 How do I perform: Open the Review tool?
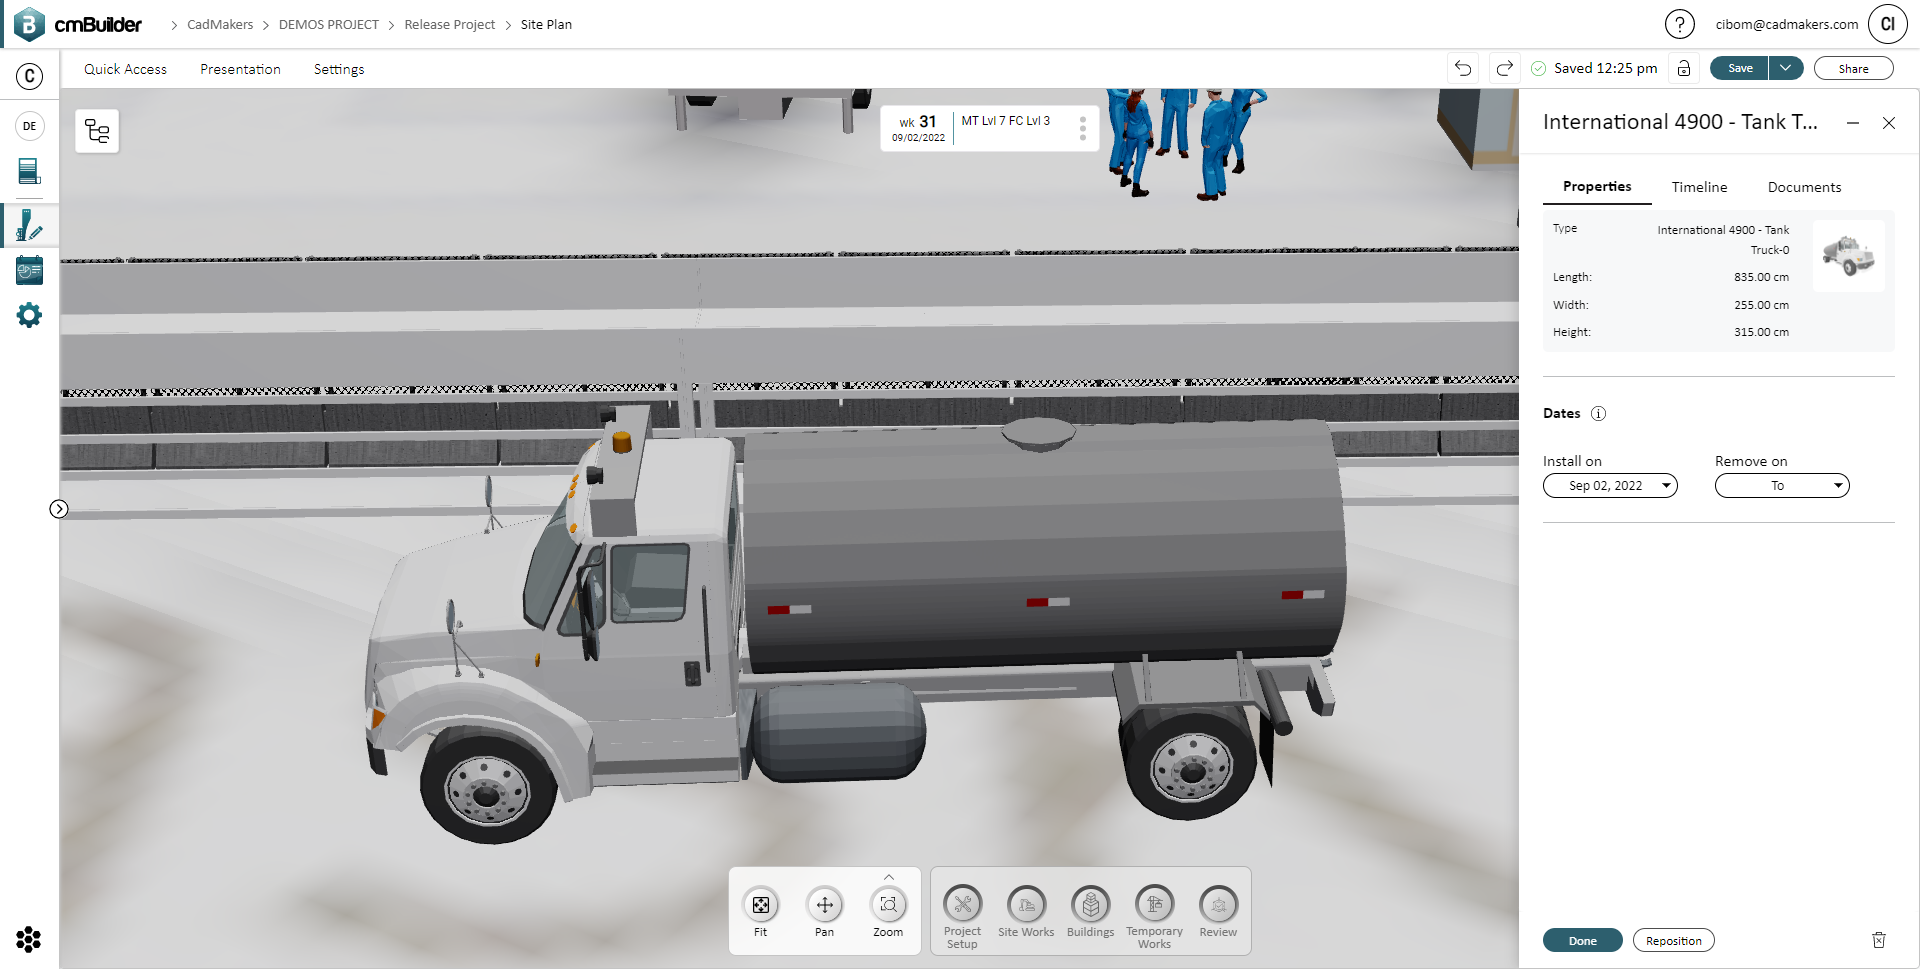[1218, 912]
